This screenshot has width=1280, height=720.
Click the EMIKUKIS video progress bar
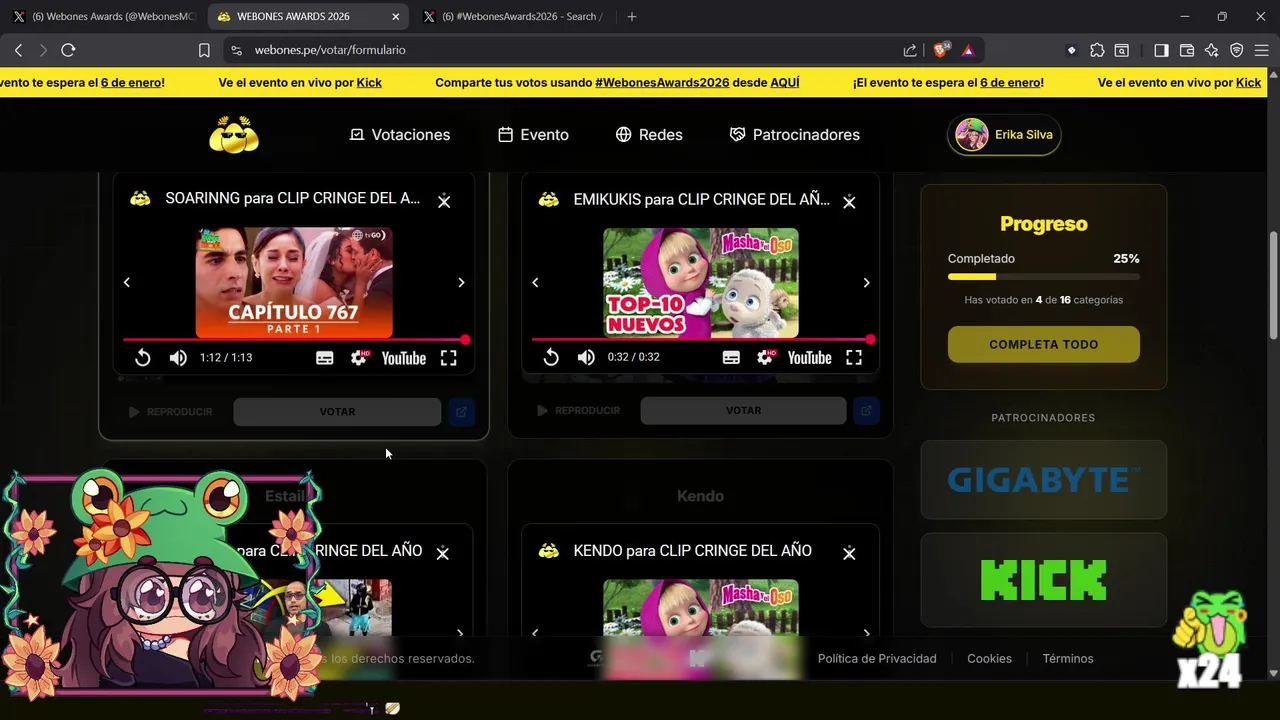[701, 340]
